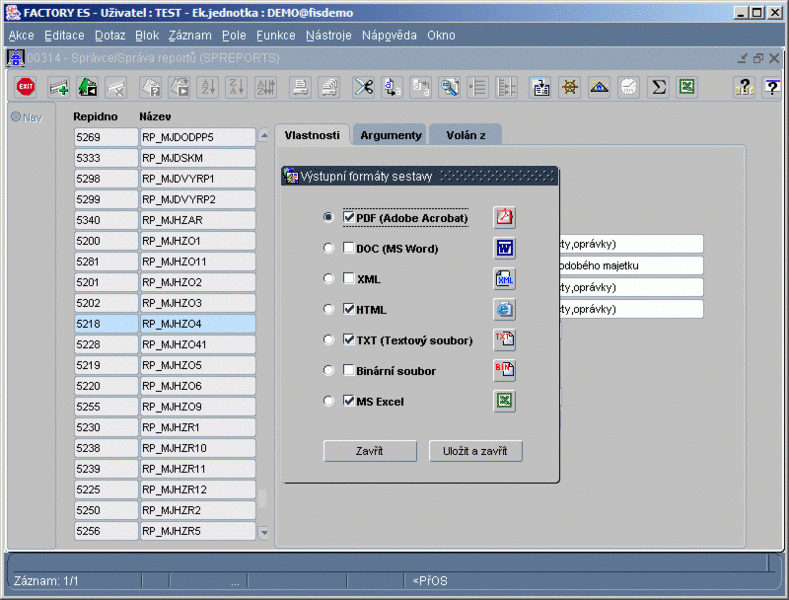This screenshot has height=600, width=789.
Task: Click the binary file format icon
Action: click(x=505, y=371)
